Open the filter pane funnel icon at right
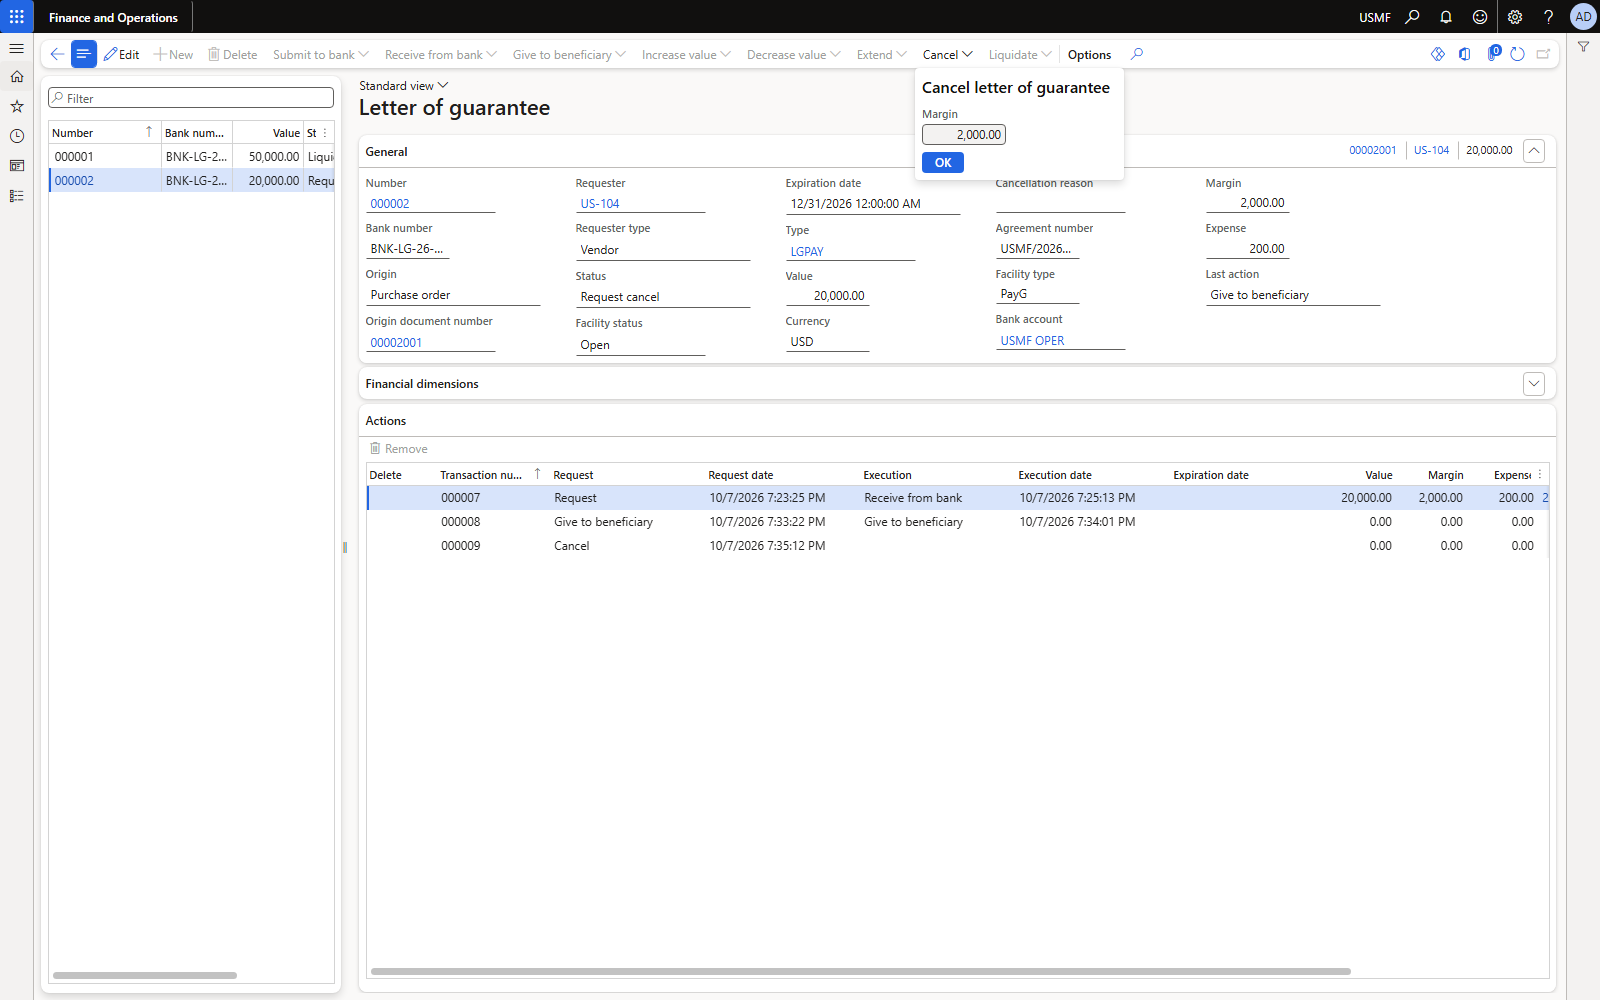Image resolution: width=1600 pixels, height=1000 pixels. pos(1584,47)
